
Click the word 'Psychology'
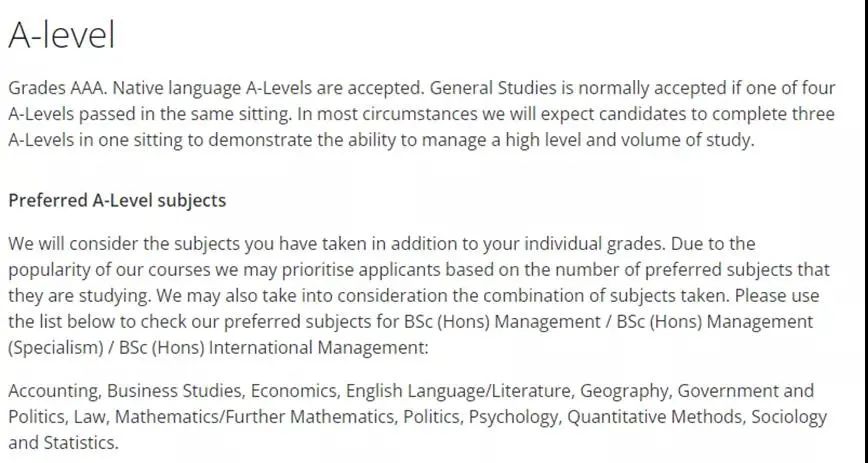pyautogui.click(x=514, y=417)
